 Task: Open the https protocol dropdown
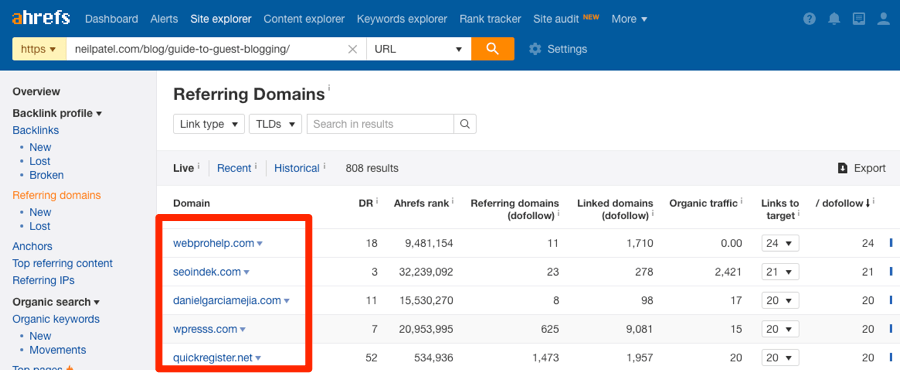(x=39, y=49)
